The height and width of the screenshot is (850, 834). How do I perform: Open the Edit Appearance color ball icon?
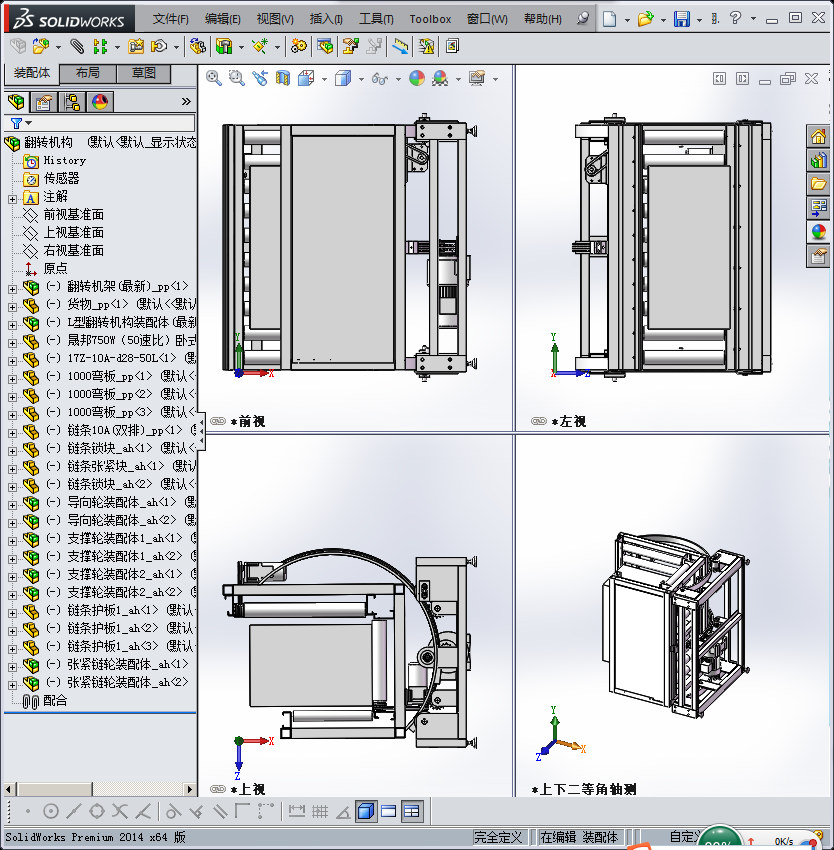click(x=416, y=79)
